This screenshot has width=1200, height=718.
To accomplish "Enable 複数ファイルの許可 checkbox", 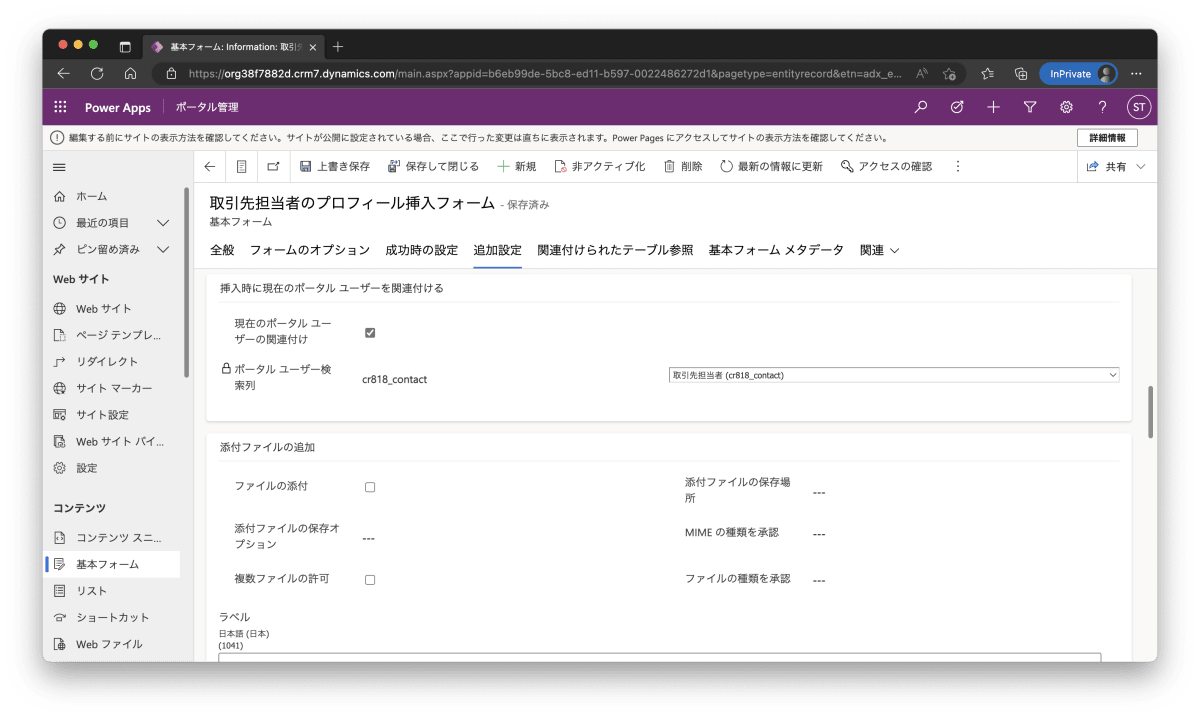I will (370, 579).
